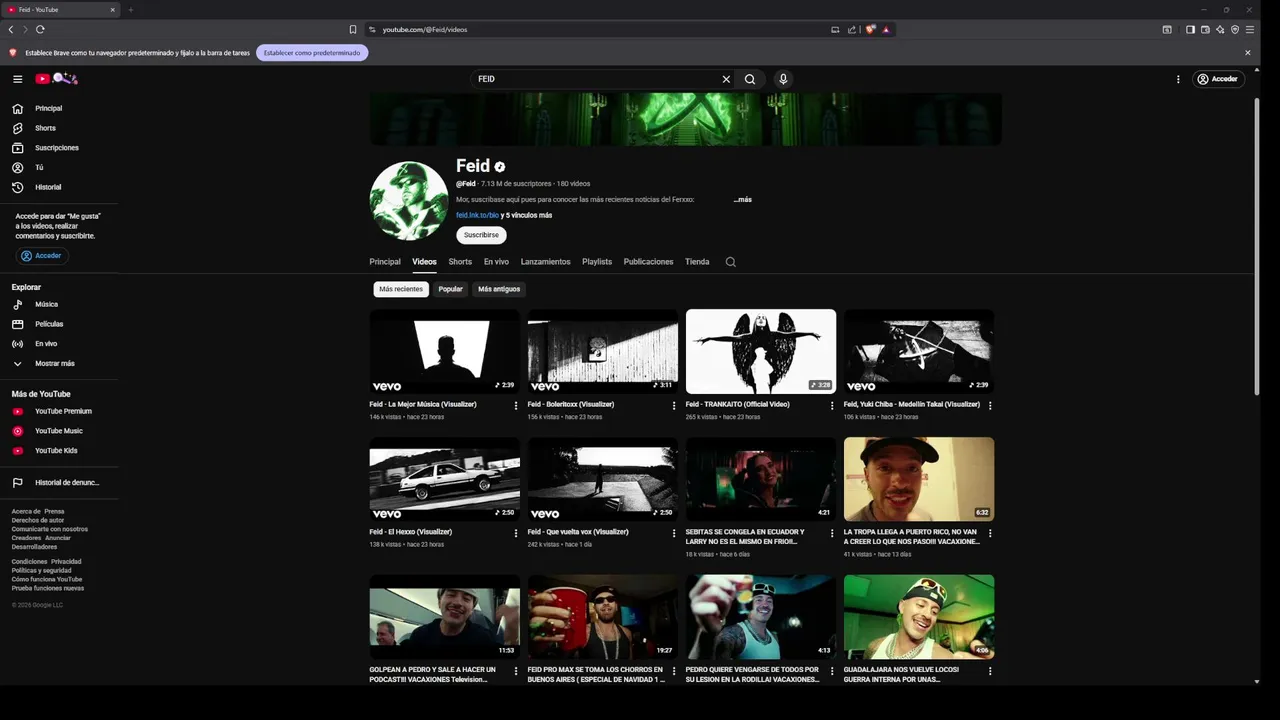Image resolution: width=1280 pixels, height=720 pixels.
Task: Open options for Boleritoxx video
Action: pyautogui.click(x=674, y=406)
